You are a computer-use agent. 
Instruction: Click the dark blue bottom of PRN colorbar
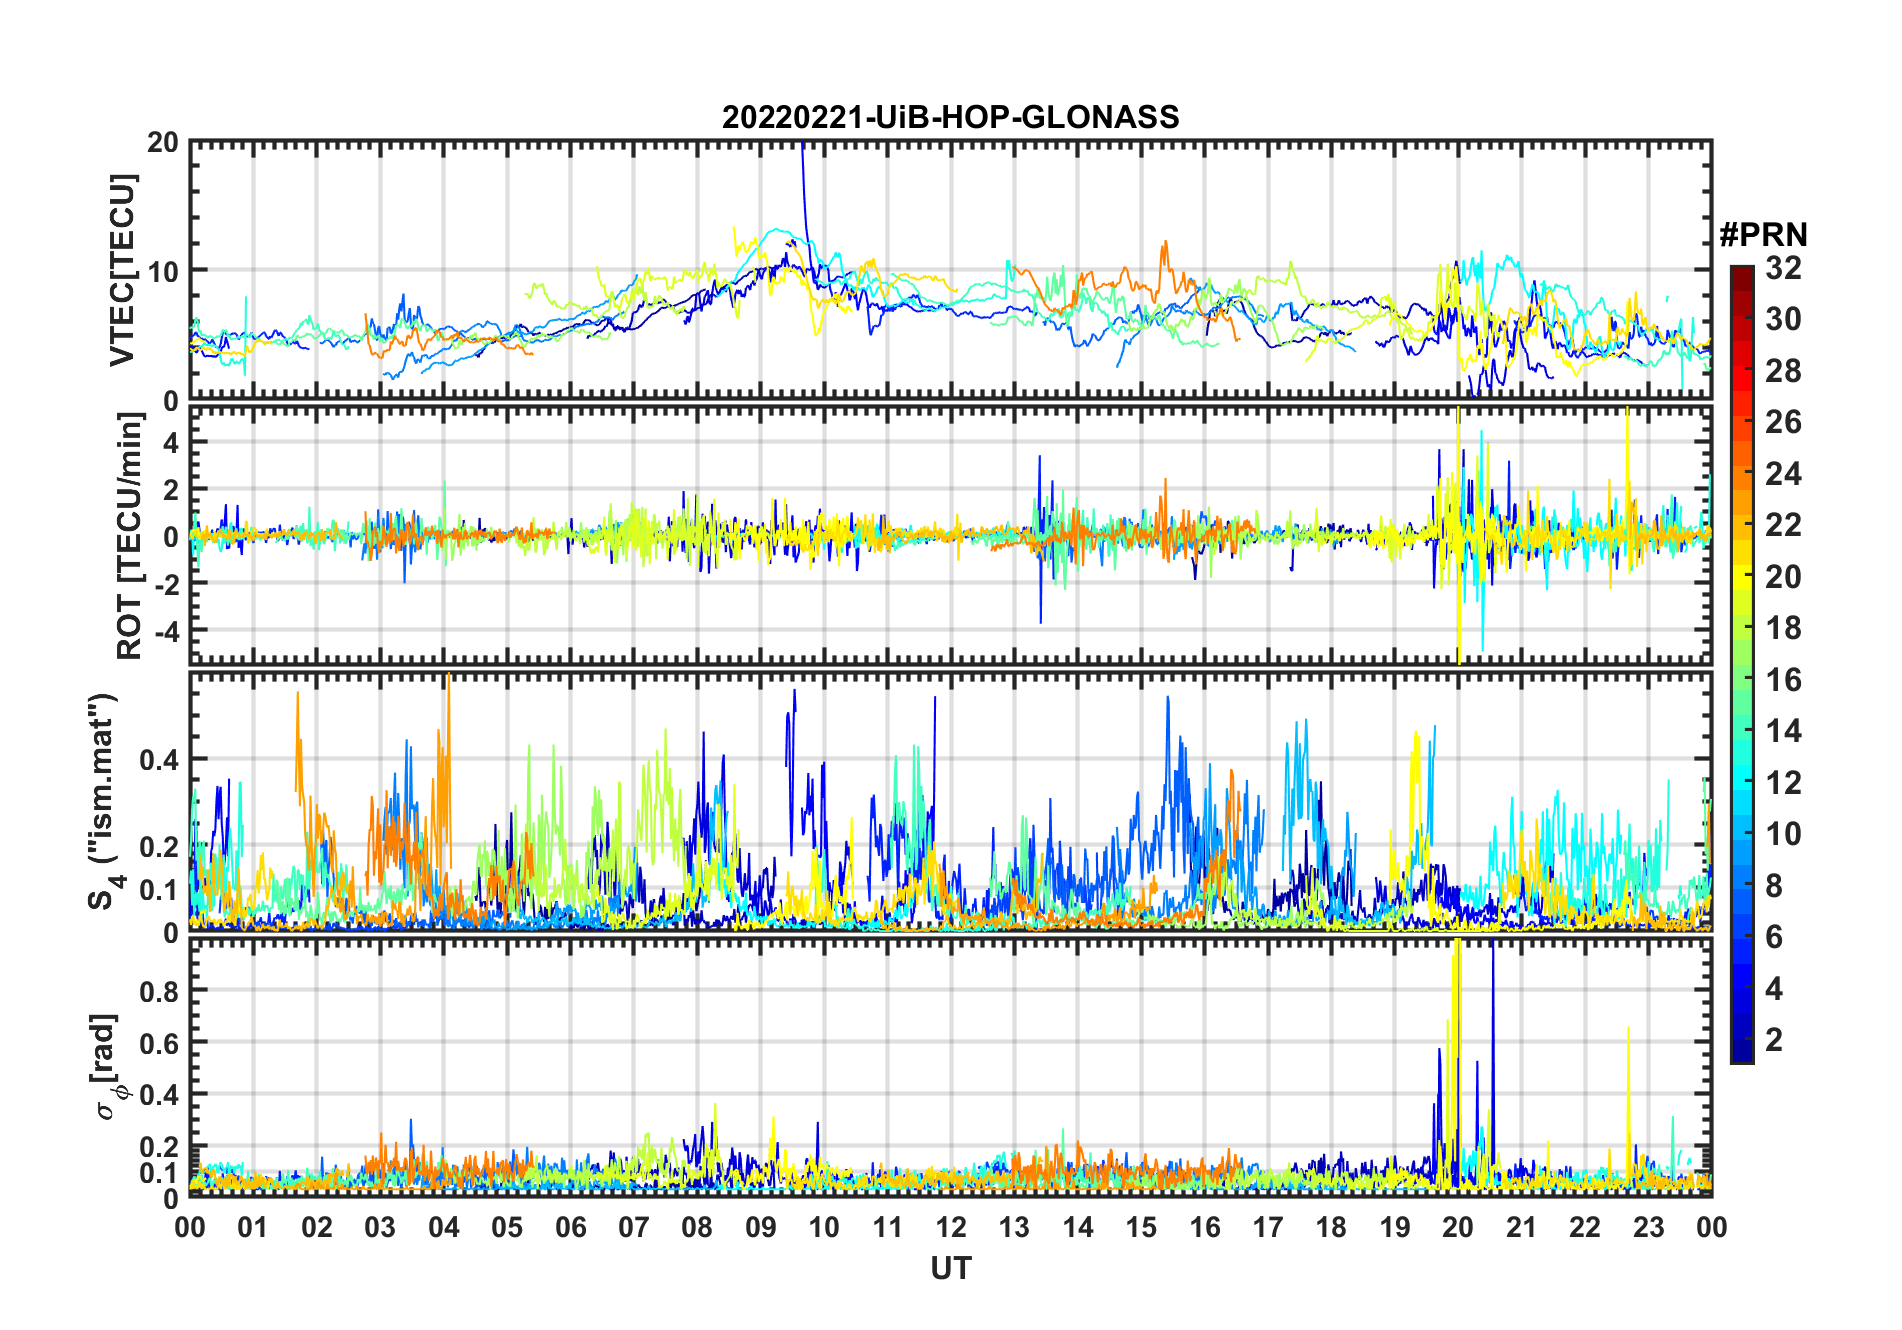pos(1741,1056)
